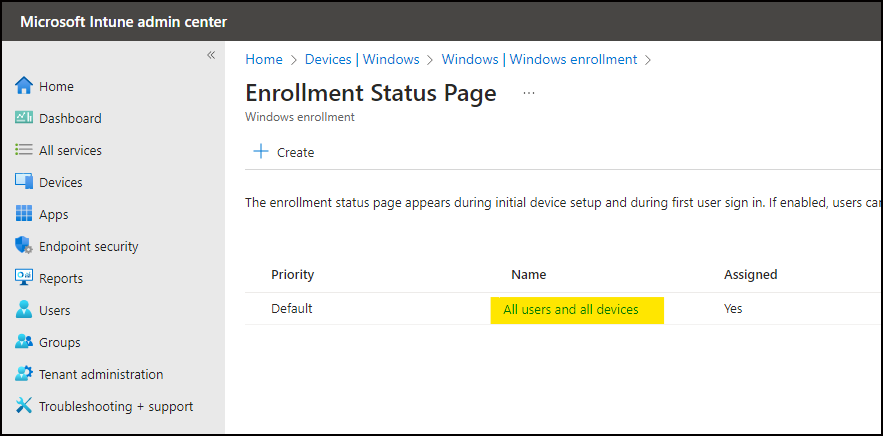Open Home in the navigation menu

point(56,86)
